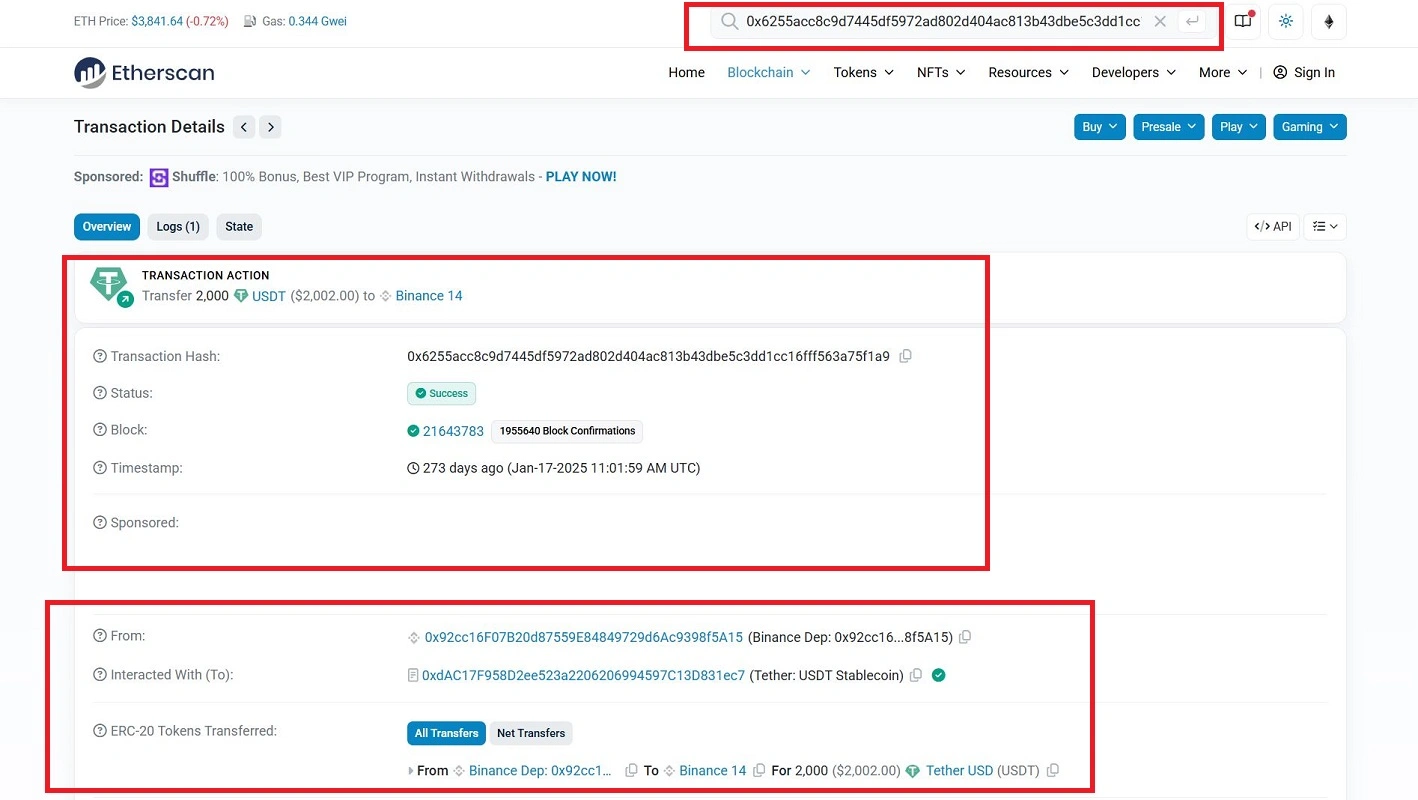Screen dimensions: 1418x800
Task: Switch to the Logs (1) tab
Action: click(178, 227)
